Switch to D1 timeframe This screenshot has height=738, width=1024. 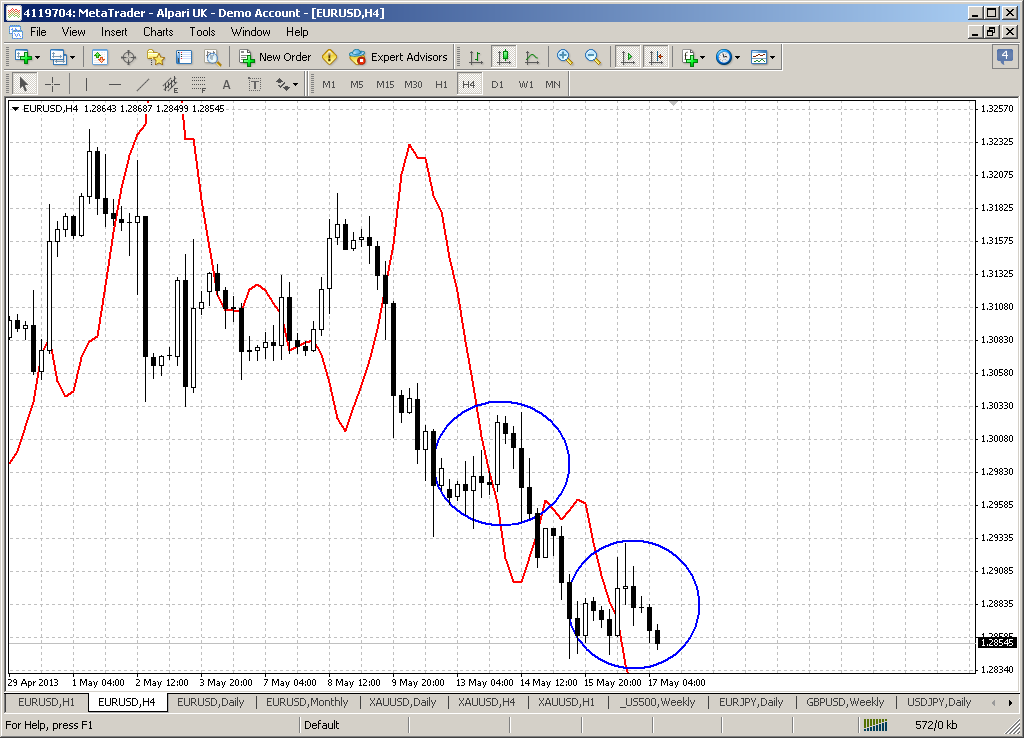tap(498, 84)
